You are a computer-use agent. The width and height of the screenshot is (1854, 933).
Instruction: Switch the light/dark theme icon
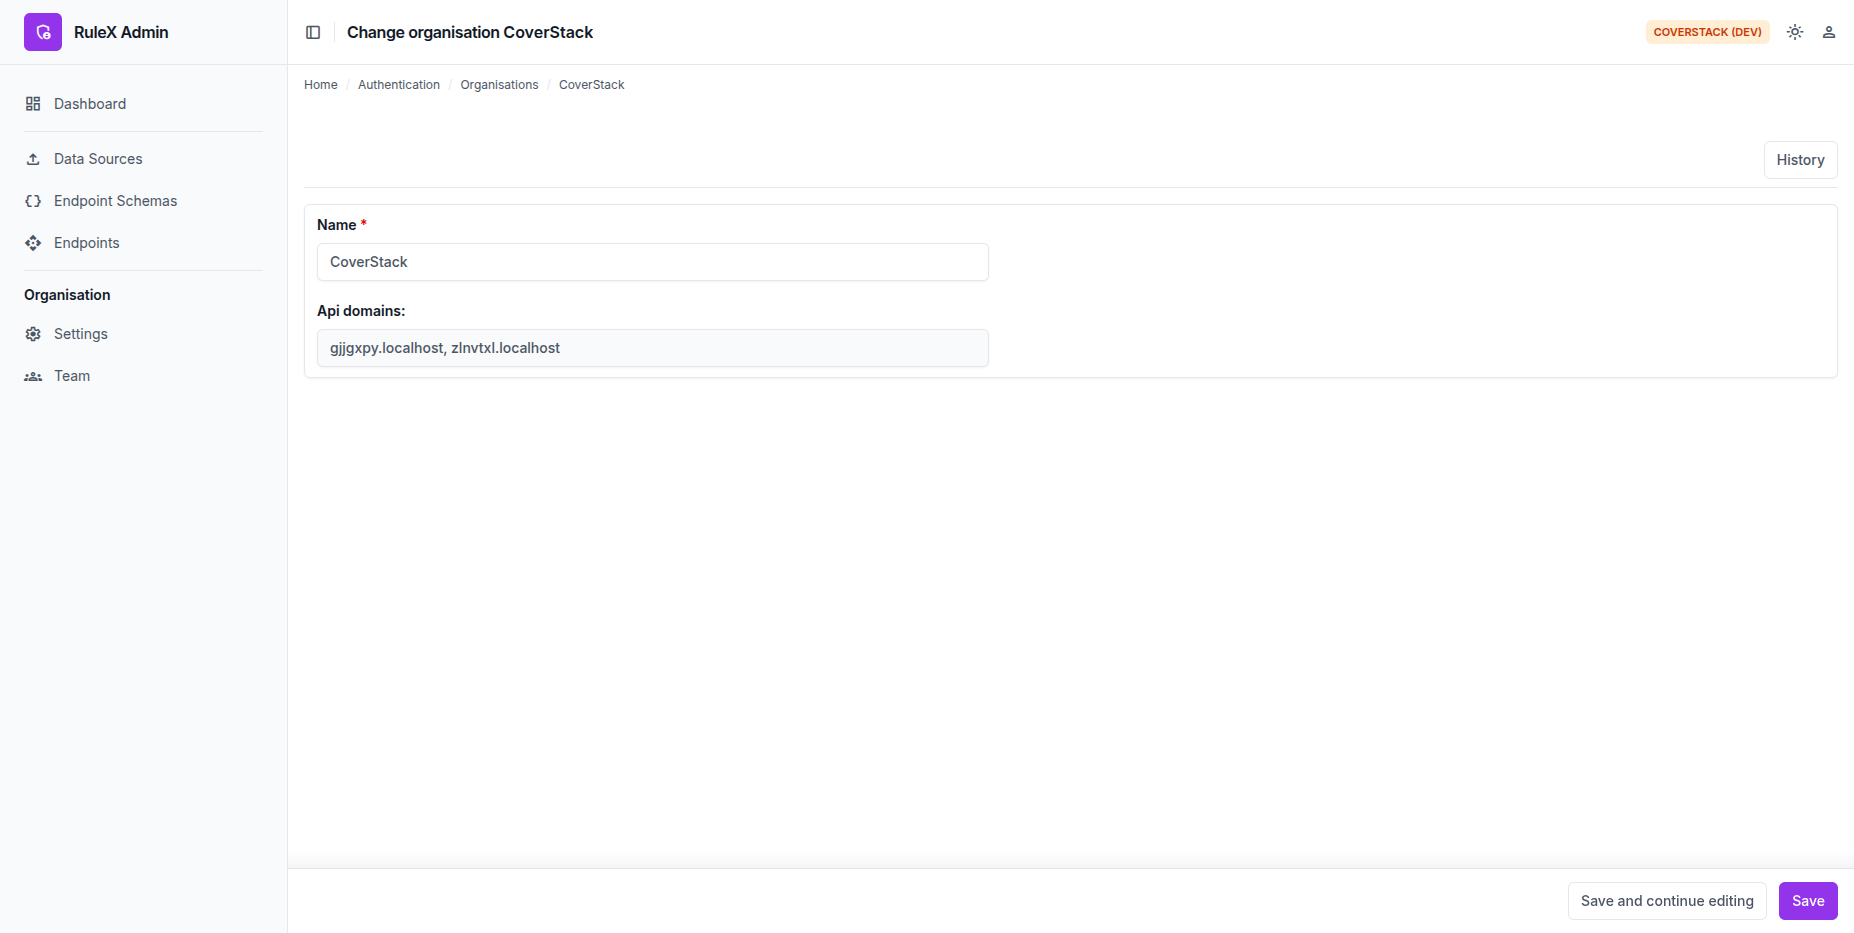(1795, 32)
